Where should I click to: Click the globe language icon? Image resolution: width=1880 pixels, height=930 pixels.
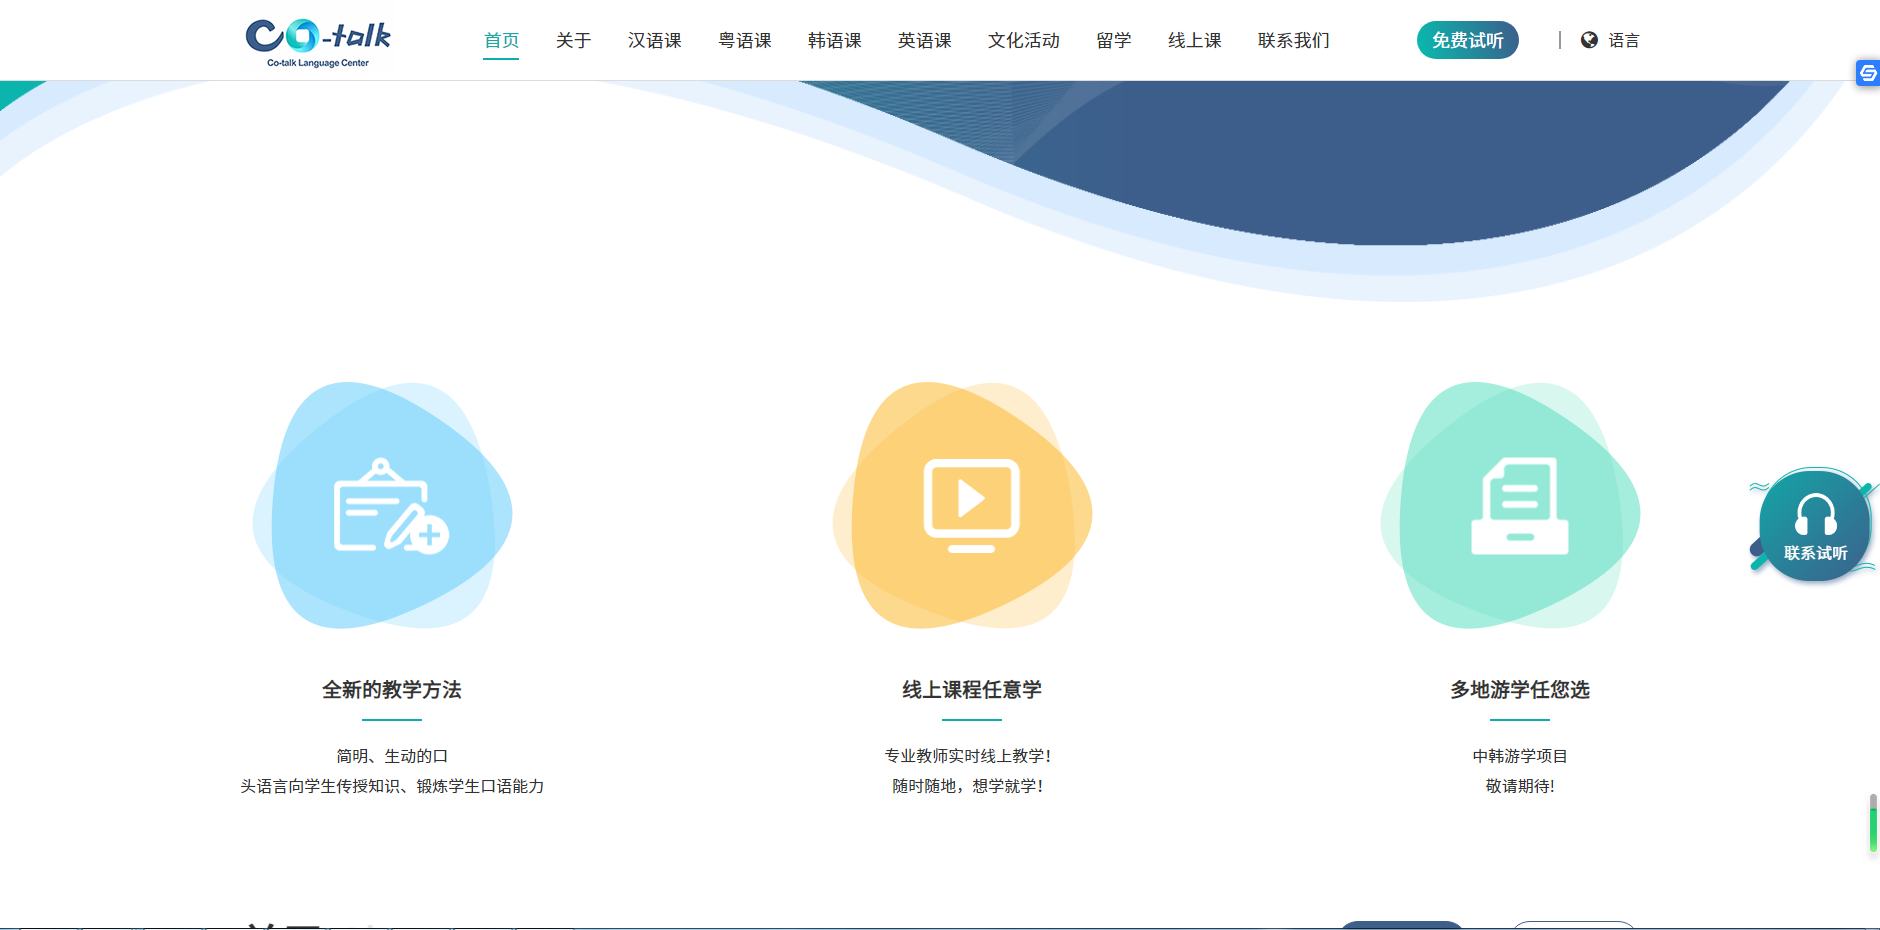1589,40
